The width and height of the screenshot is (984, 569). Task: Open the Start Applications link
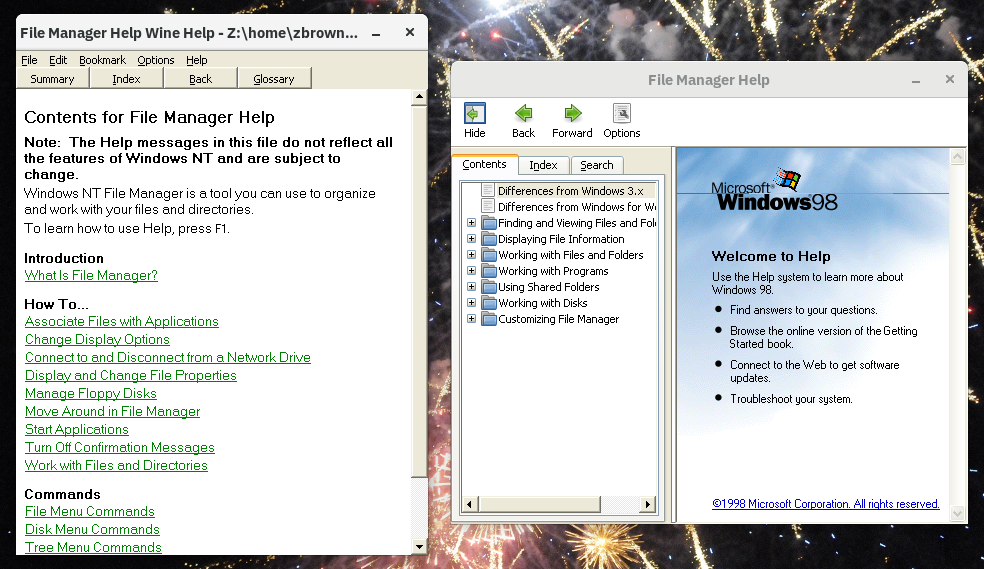pos(77,430)
